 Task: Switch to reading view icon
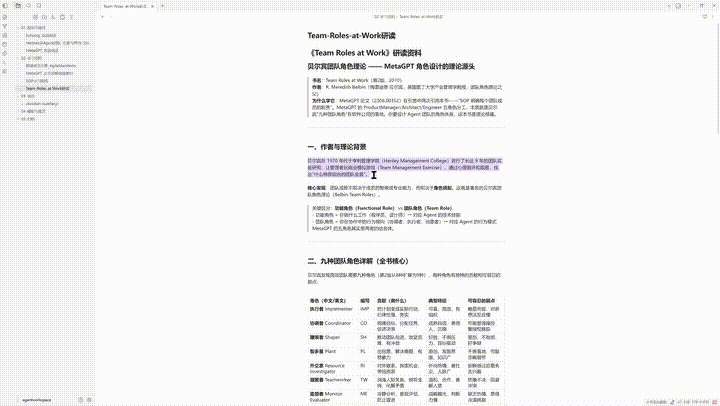pyautogui.click(x=705, y=17)
